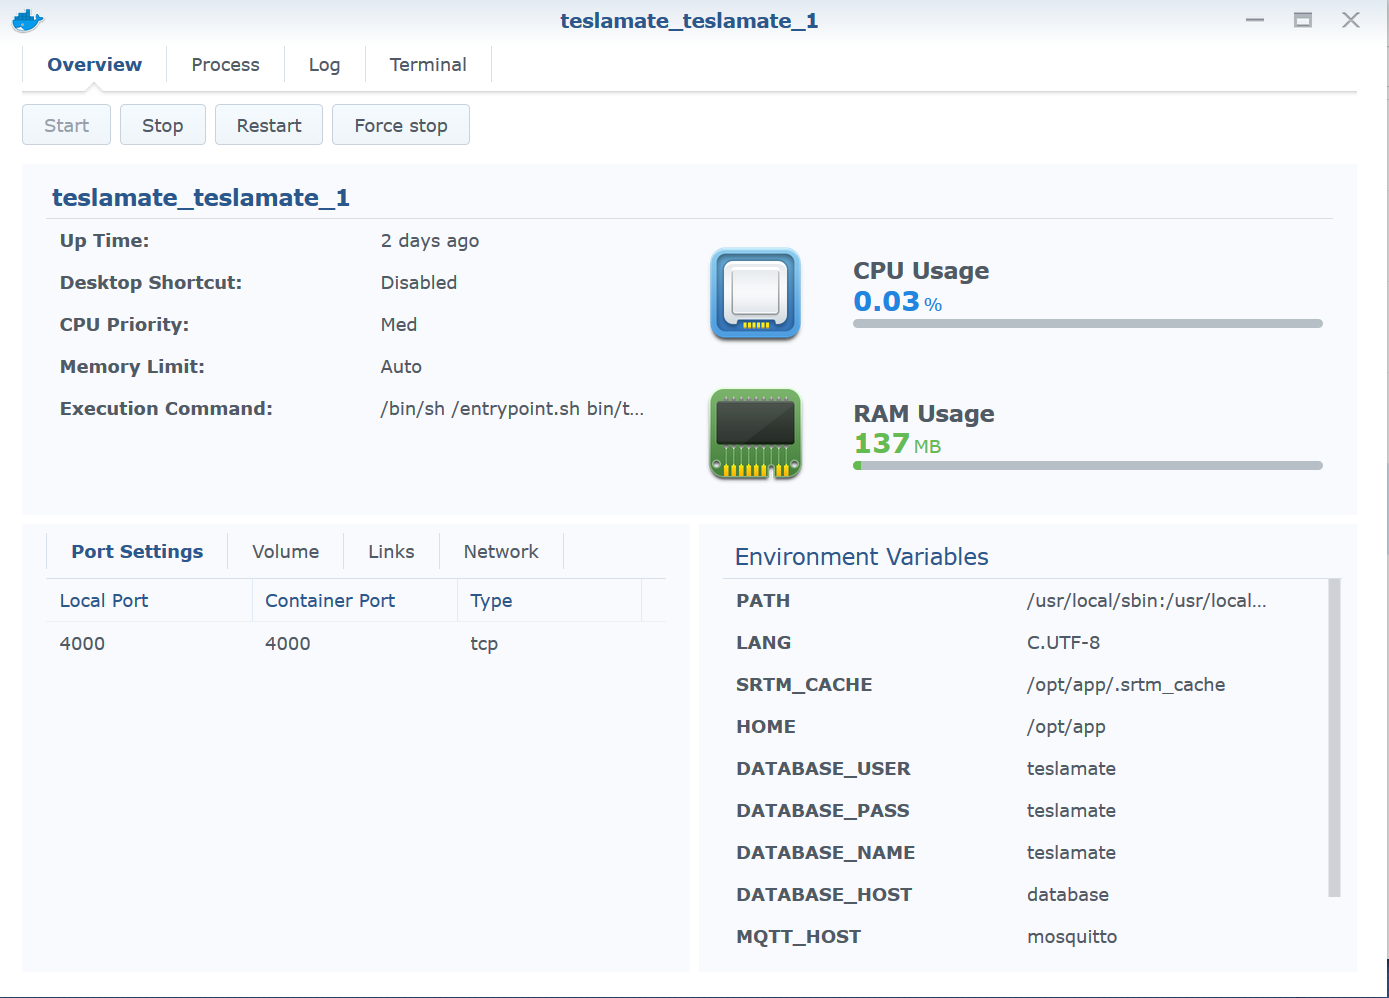Click the Docker whale icon in title bar
The height and width of the screenshot is (998, 1389).
click(x=28, y=20)
